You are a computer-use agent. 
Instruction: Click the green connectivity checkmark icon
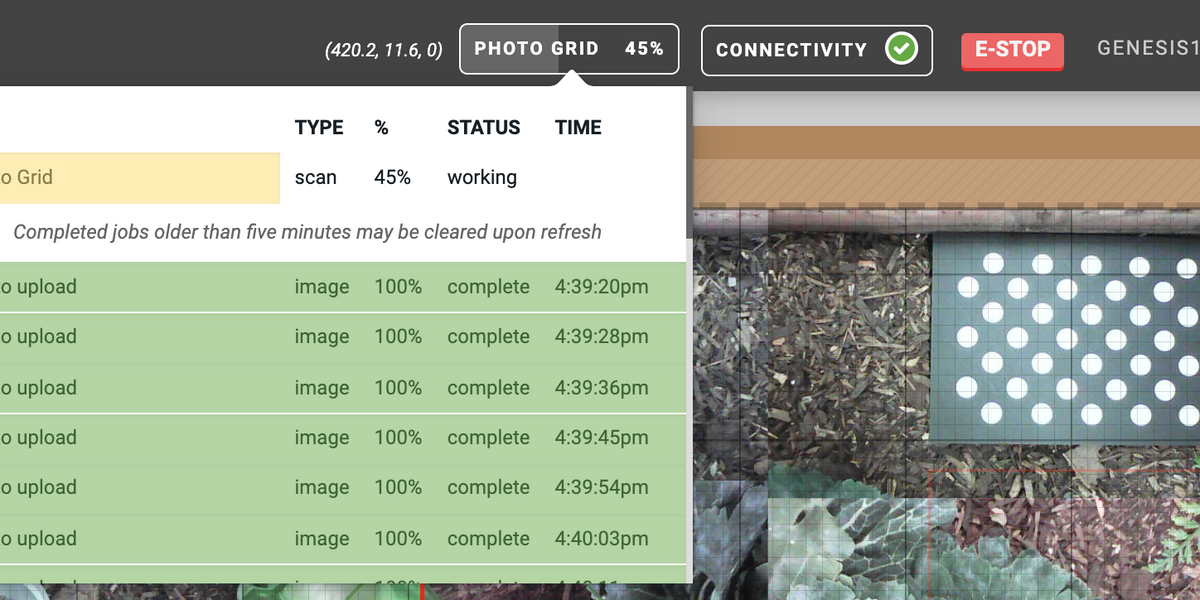click(901, 49)
